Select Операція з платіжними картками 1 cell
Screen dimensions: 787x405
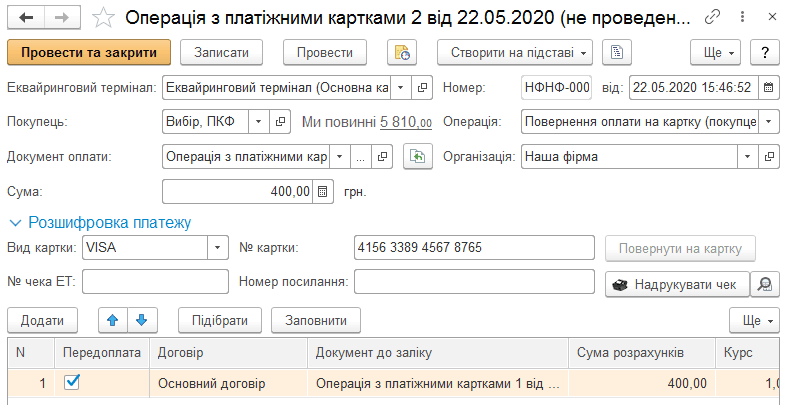tap(438, 384)
